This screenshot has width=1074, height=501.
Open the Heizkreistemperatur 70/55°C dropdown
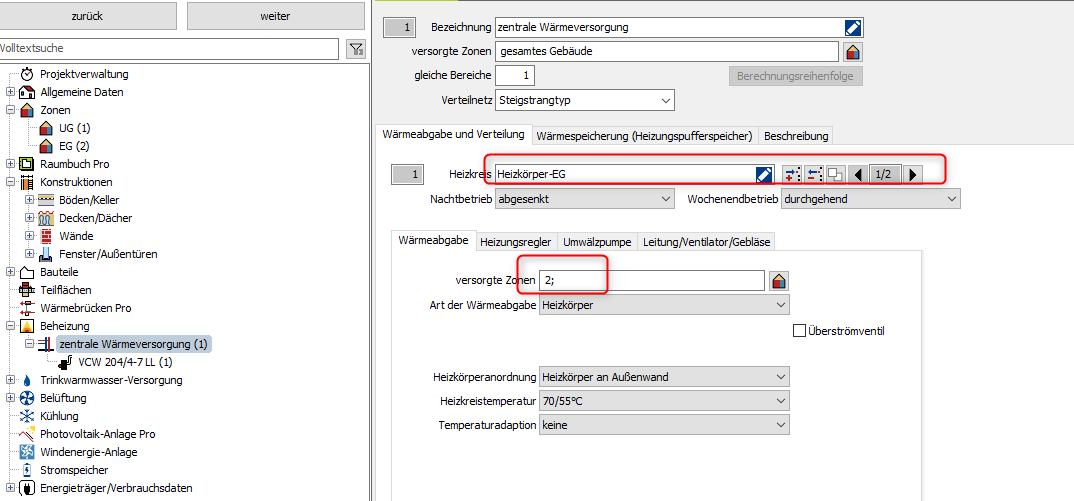(664, 401)
